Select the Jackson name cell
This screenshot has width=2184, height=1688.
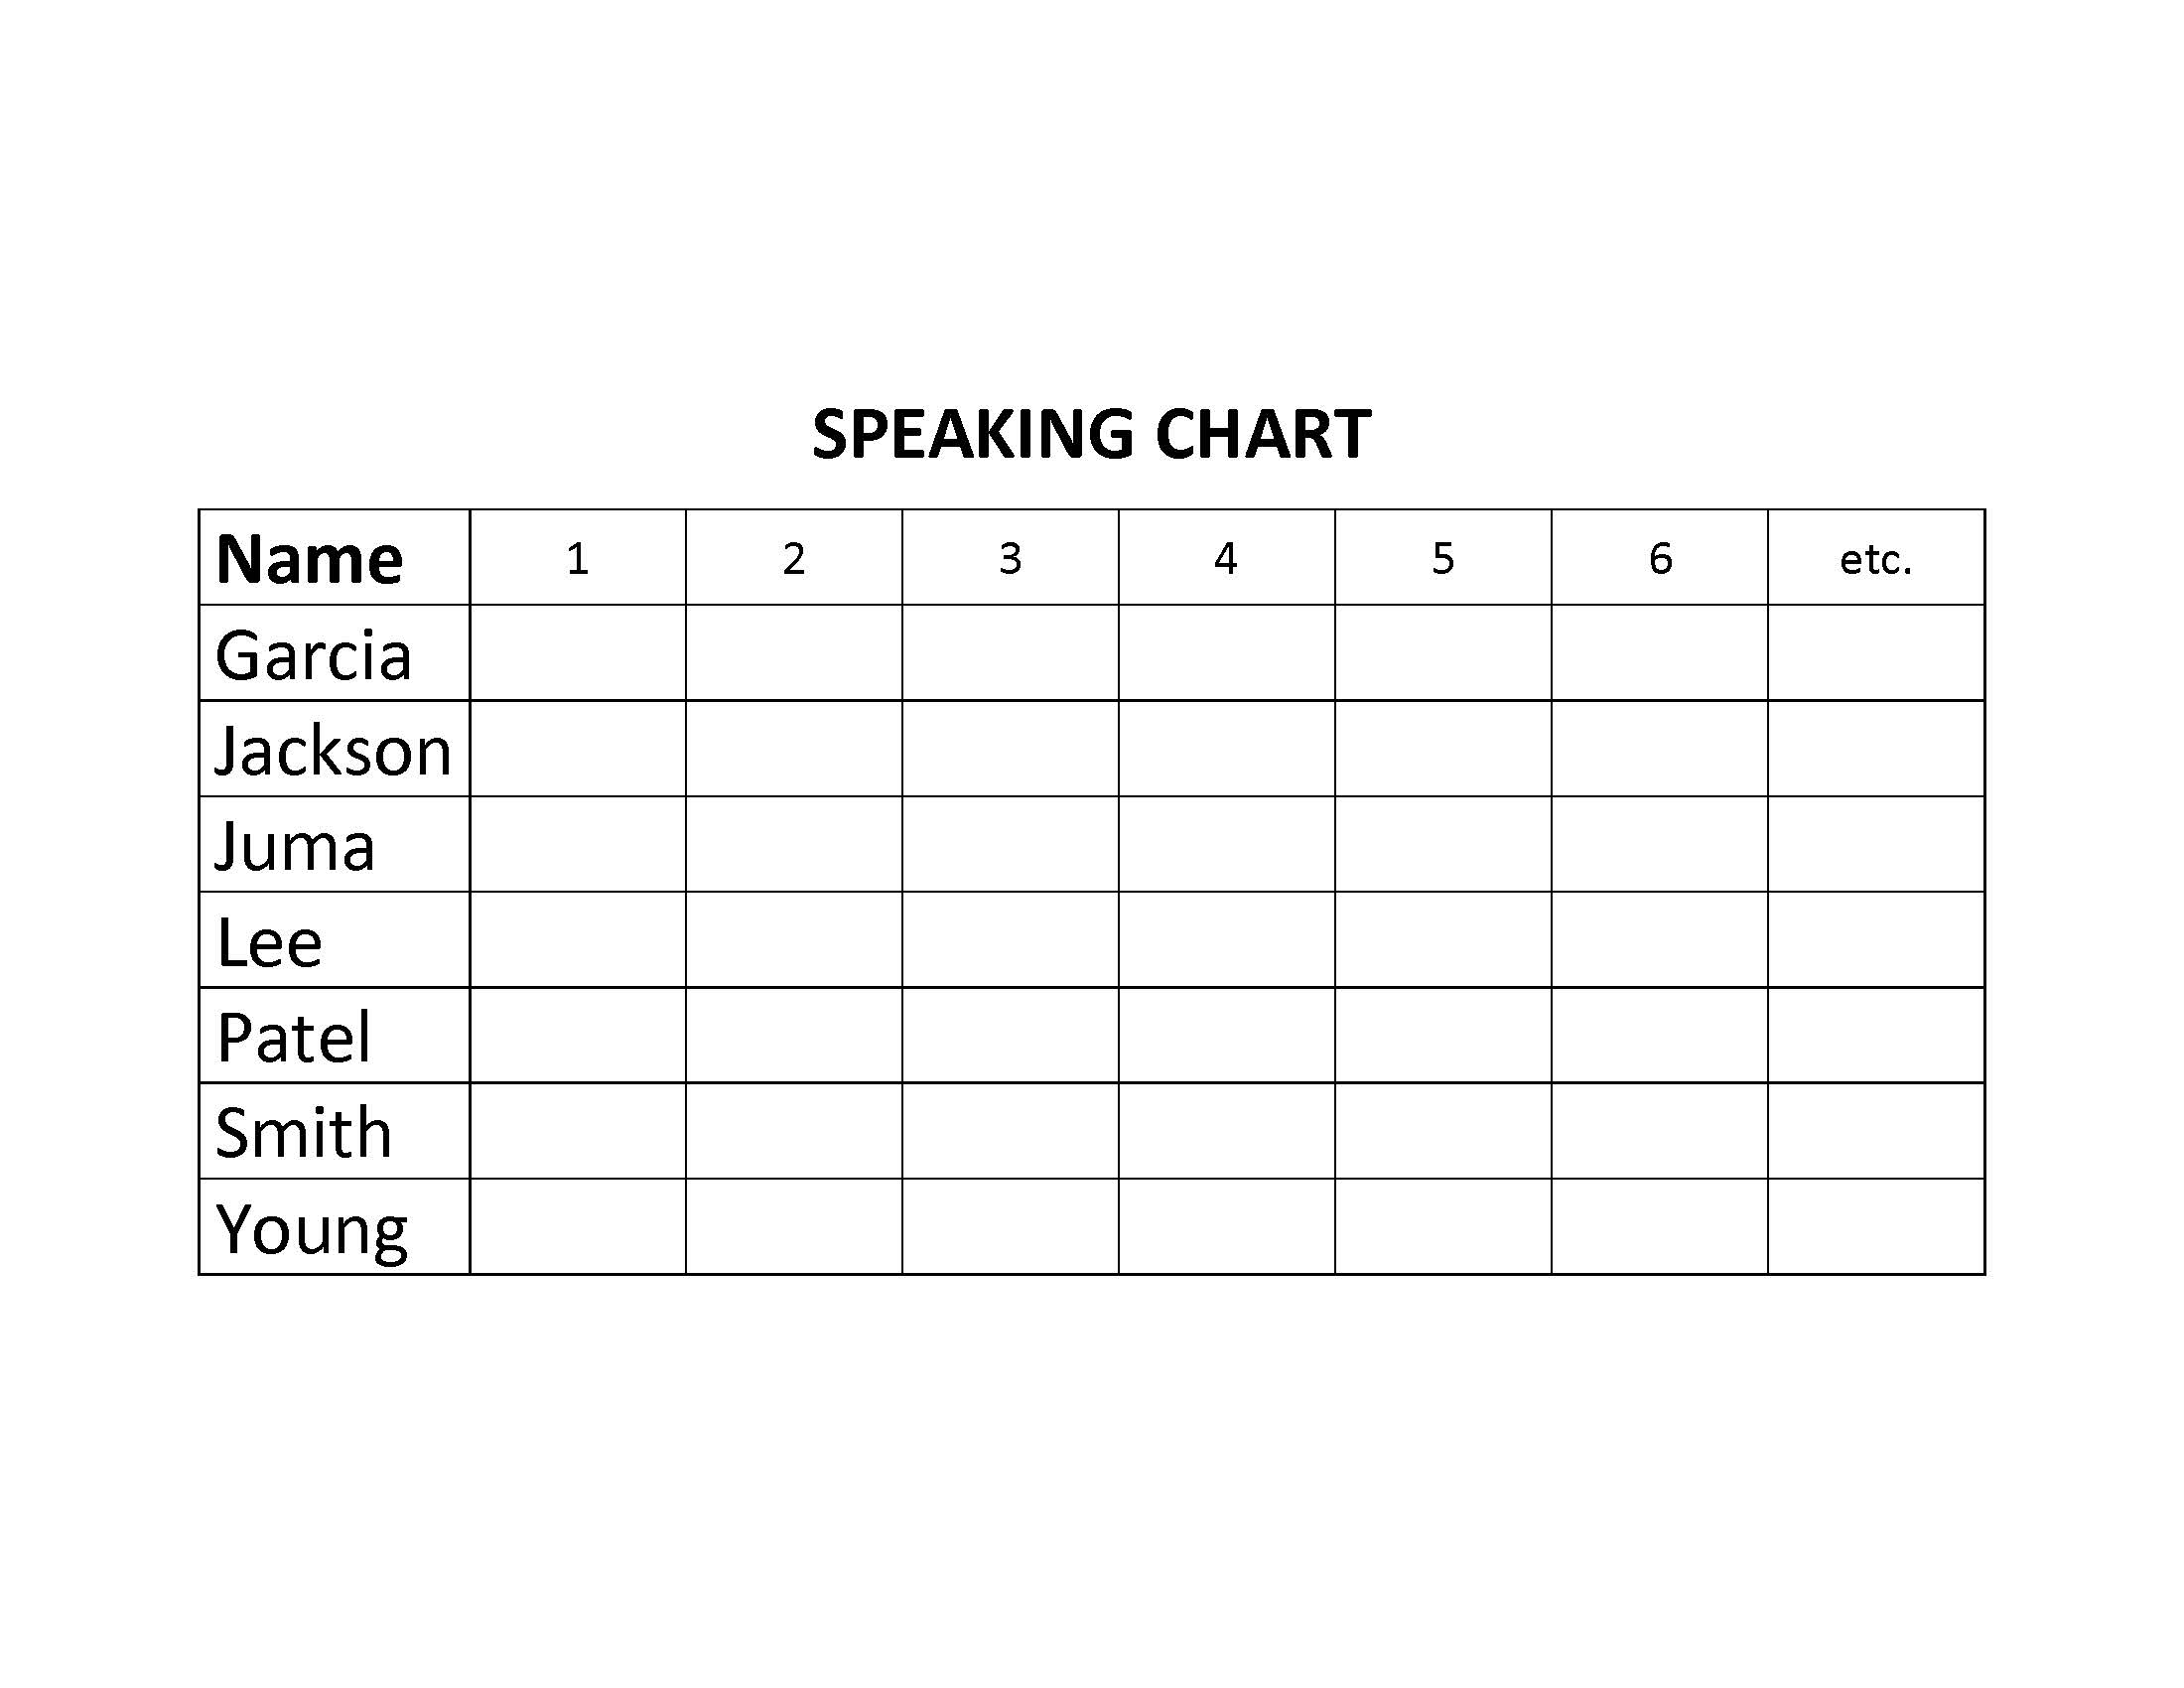pos(334,748)
